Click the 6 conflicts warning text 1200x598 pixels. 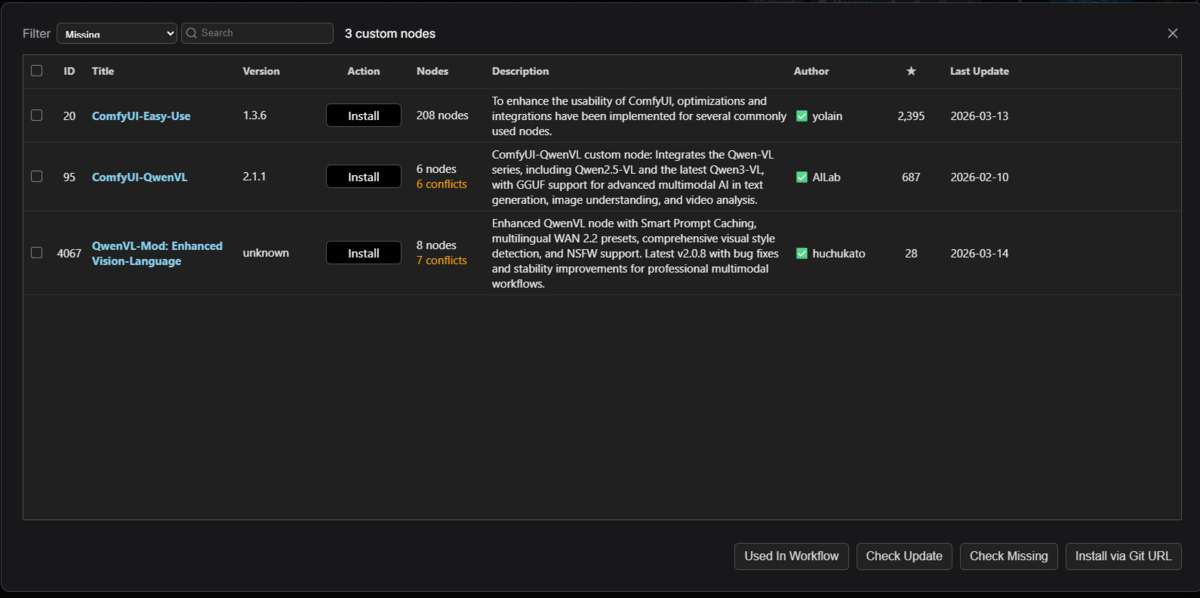pos(441,184)
